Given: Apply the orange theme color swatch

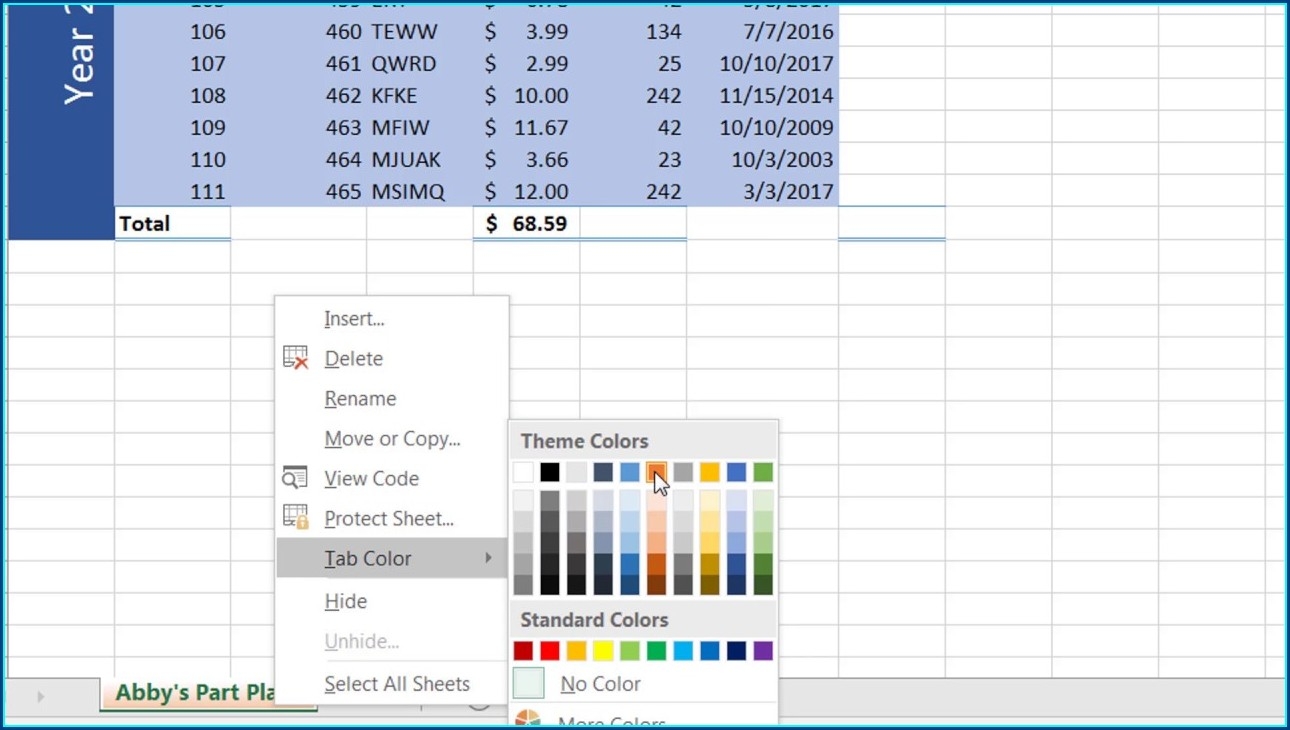Looking at the screenshot, I should pos(656,472).
